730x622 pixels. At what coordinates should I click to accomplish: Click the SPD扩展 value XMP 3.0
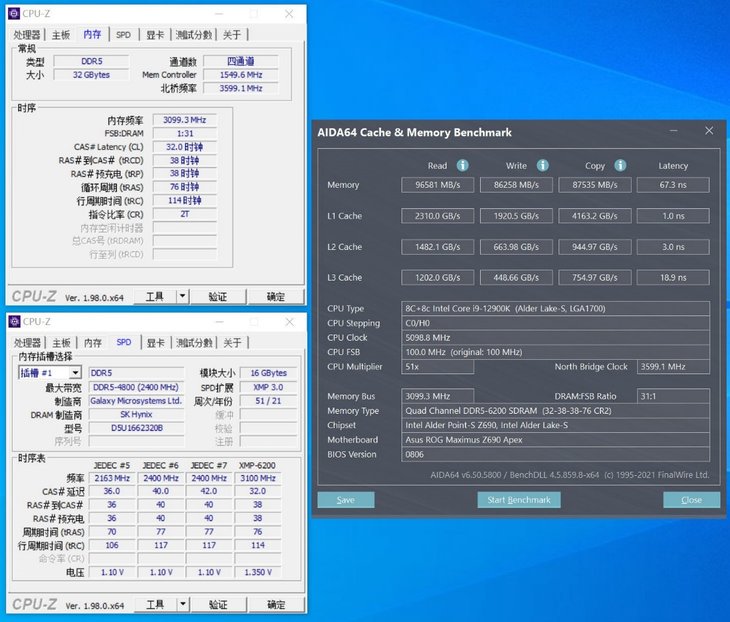point(268,387)
